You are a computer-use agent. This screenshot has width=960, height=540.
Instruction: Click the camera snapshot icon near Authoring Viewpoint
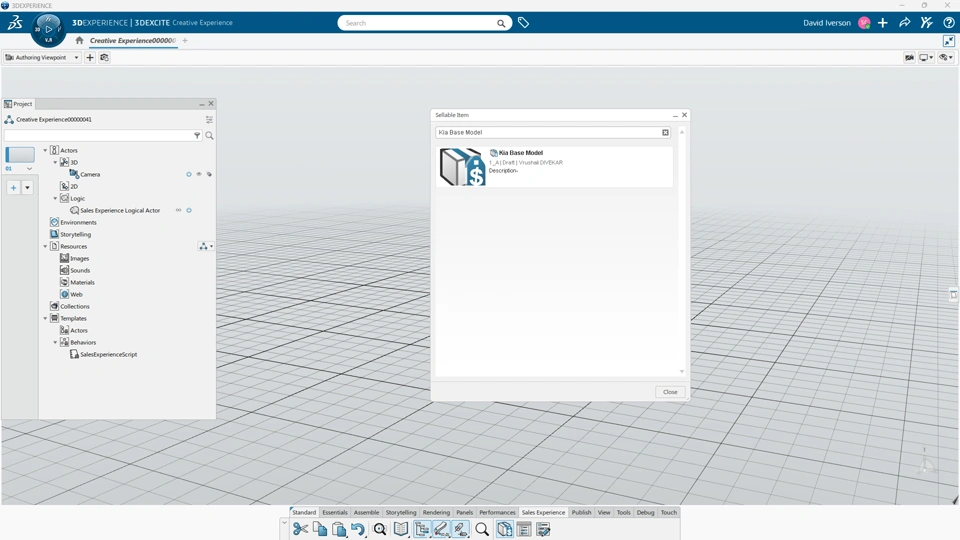point(105,58)
